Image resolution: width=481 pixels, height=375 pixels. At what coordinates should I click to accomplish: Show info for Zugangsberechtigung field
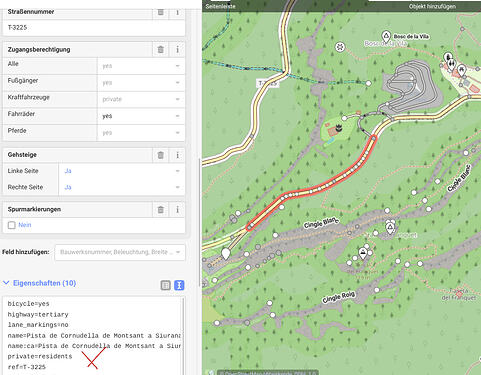[177, 50]
